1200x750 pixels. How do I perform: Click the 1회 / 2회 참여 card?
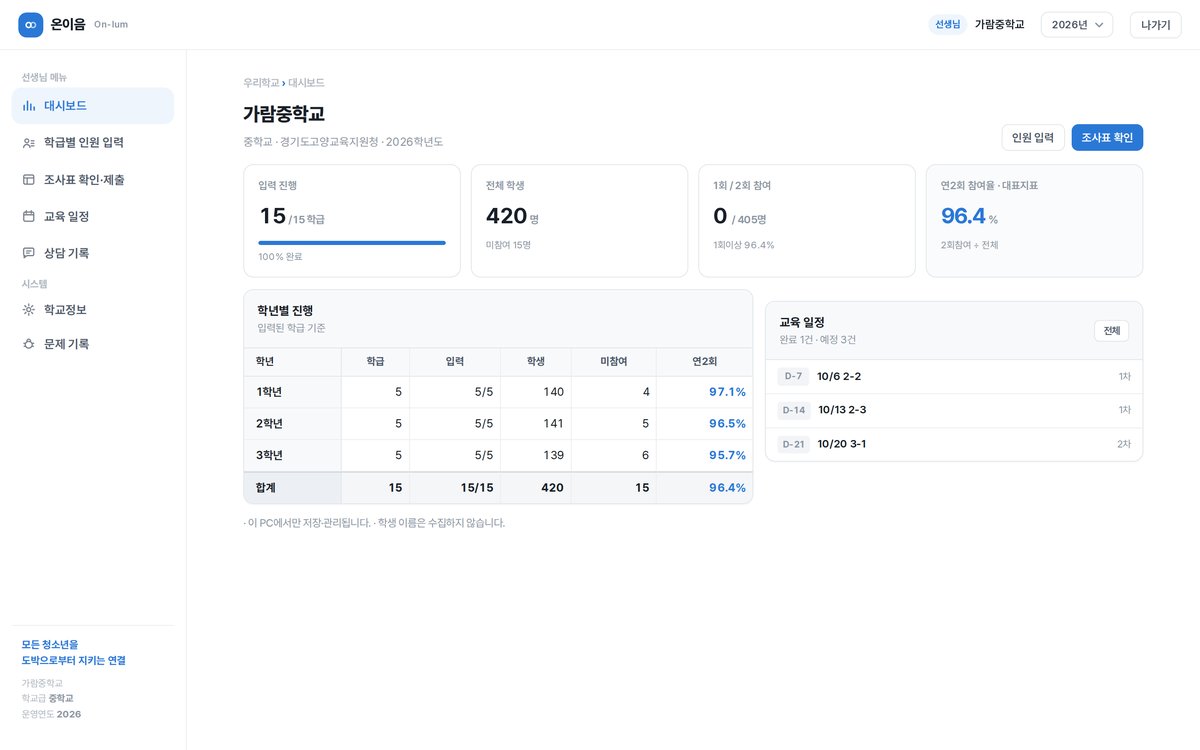807,221
